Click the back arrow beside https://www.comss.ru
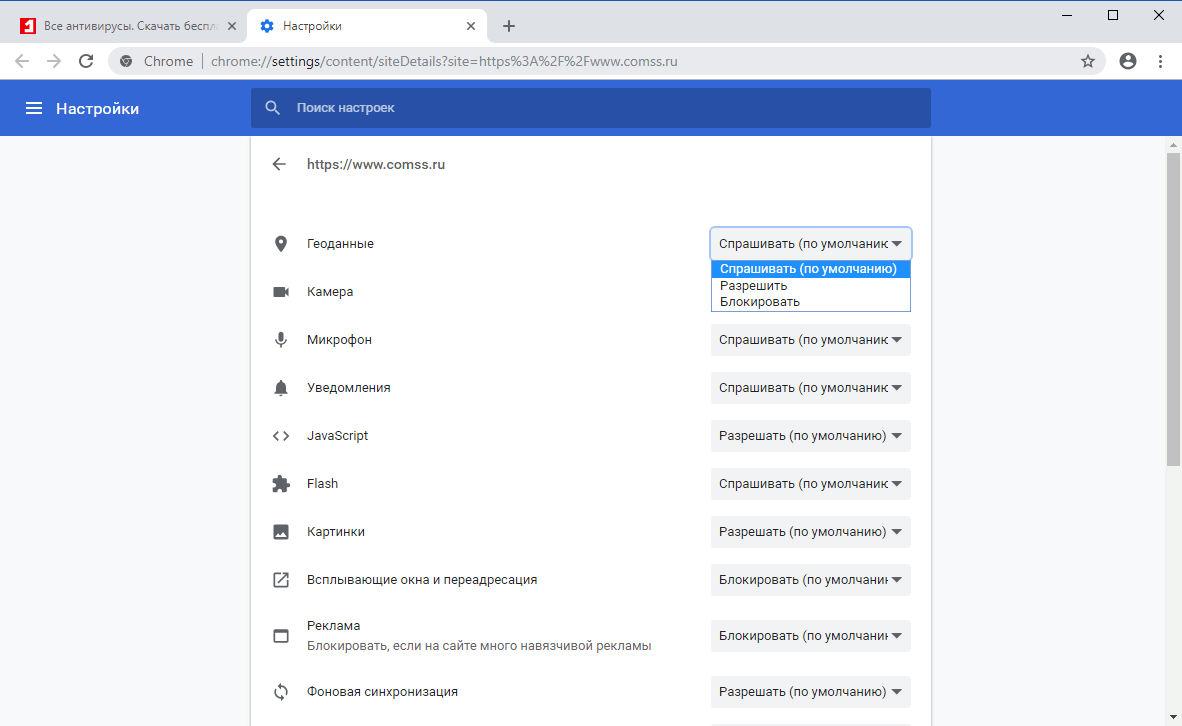 279,164
